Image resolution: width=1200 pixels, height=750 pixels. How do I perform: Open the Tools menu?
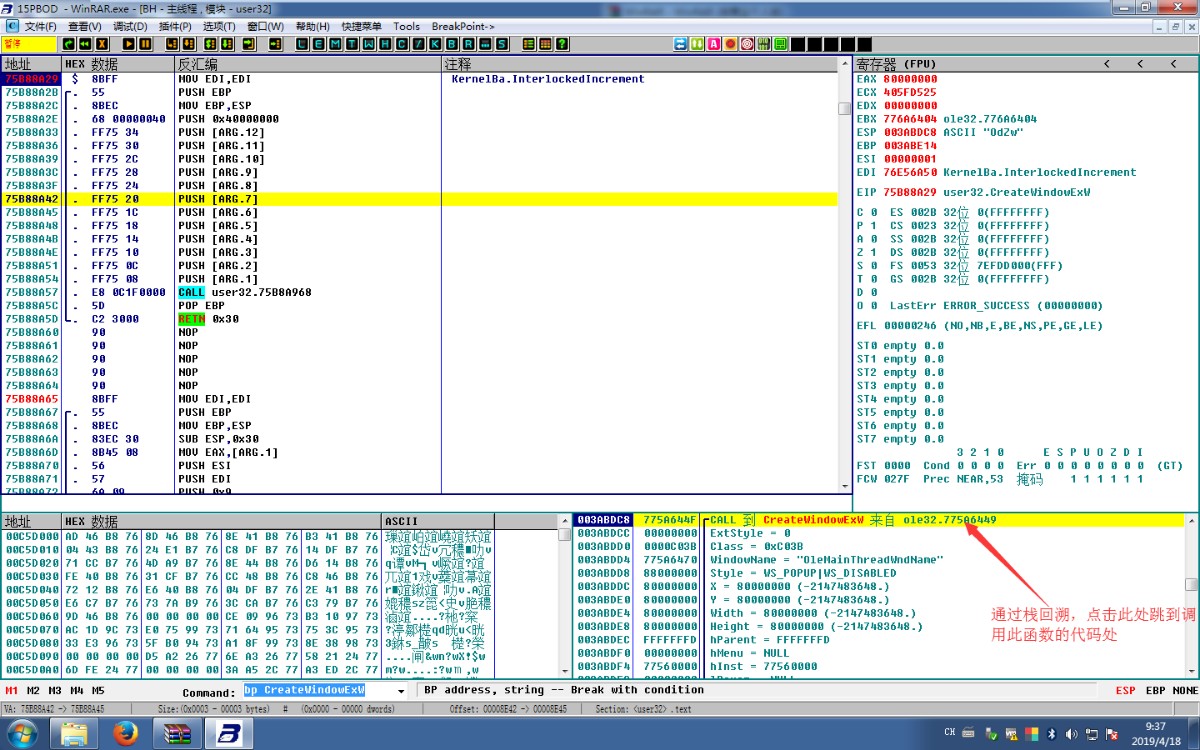pyautogui.click(x=407, y=26)
